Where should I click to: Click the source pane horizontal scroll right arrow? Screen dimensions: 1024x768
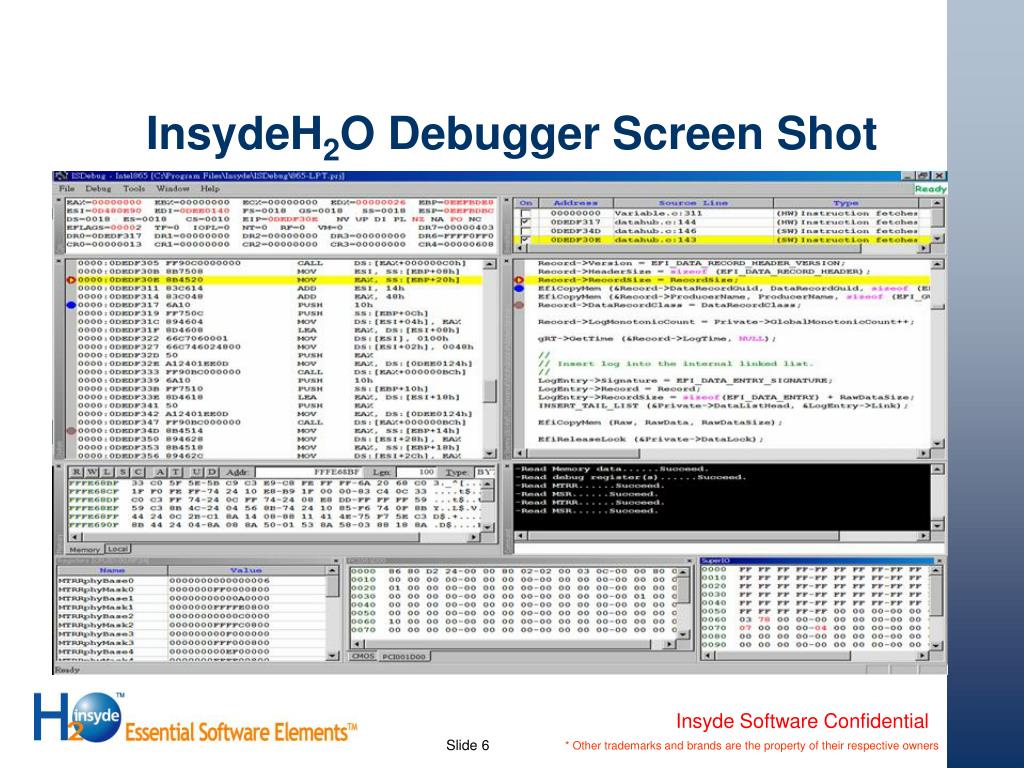pos(924,453)
